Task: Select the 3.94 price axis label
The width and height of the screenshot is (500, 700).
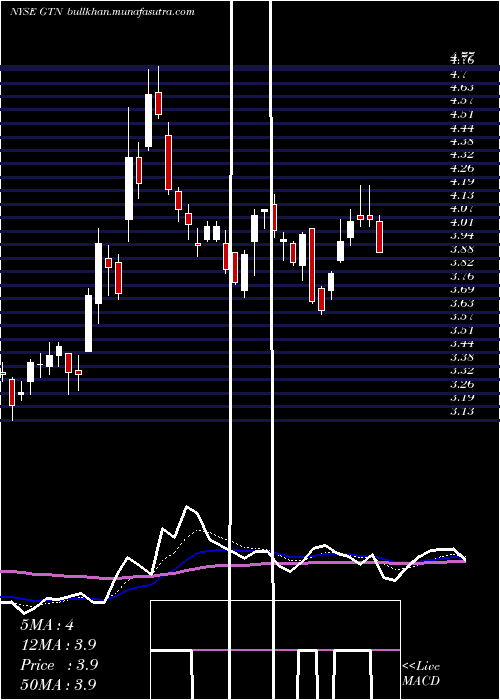Action: coord(462,235)
